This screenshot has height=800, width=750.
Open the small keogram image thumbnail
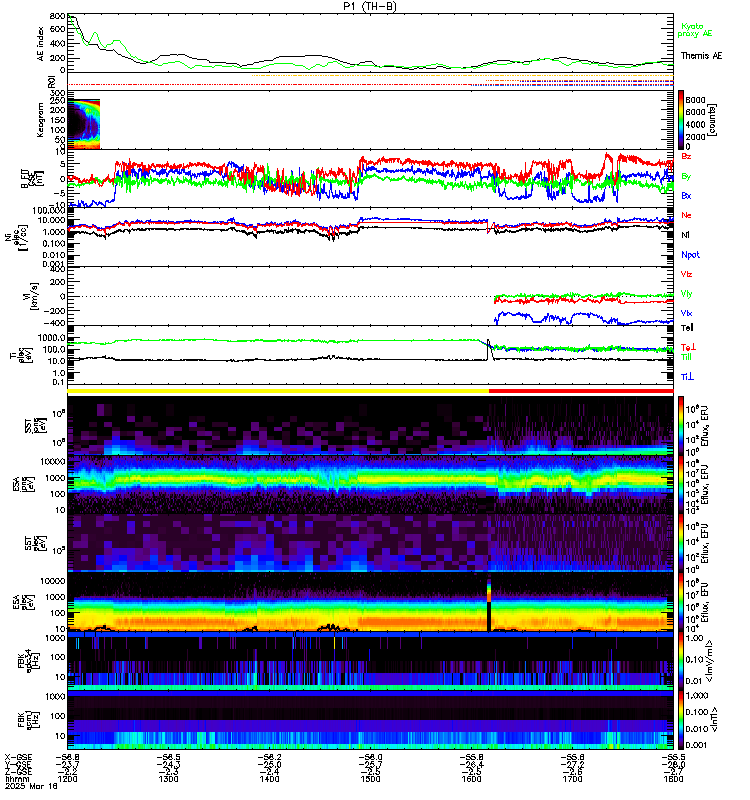pyautogui.click(x=84, y=124)
